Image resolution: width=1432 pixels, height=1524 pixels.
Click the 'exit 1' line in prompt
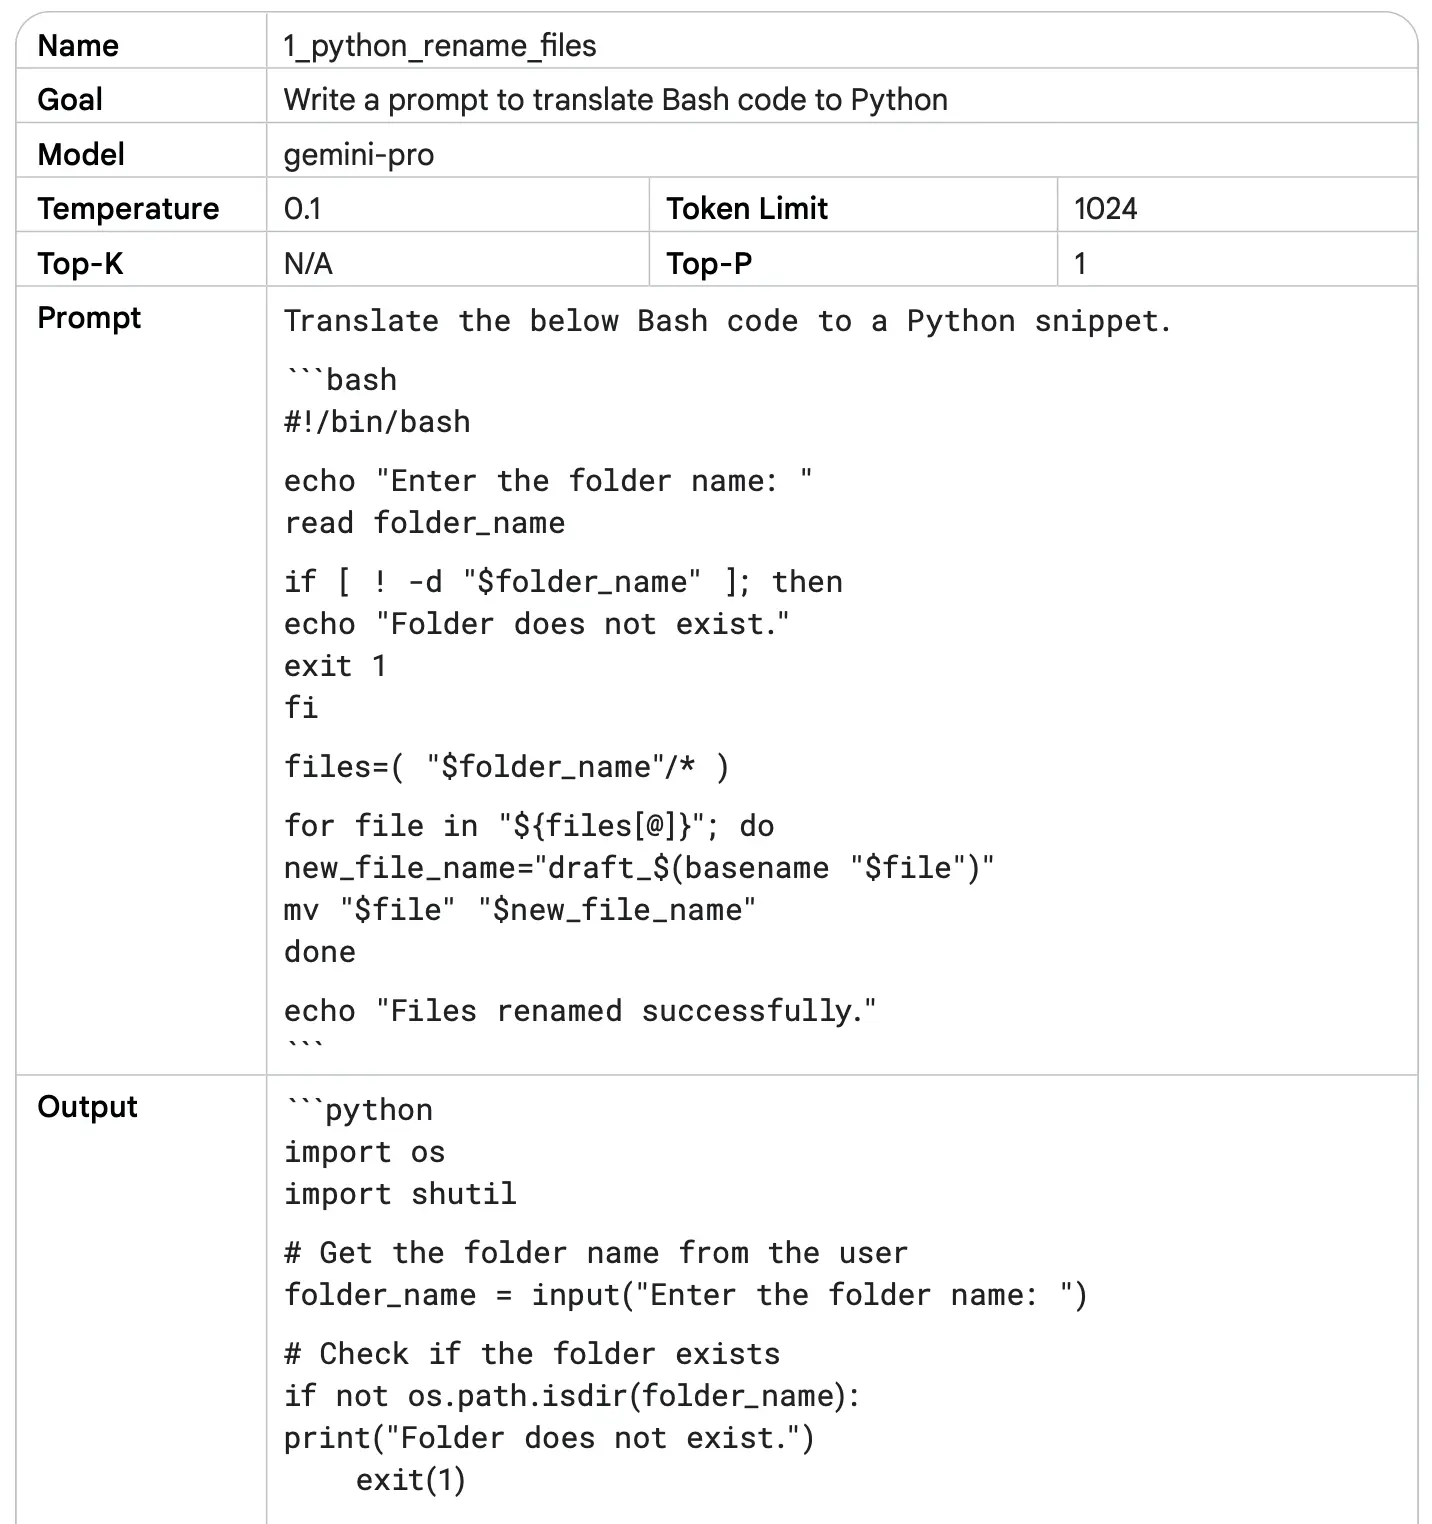coord(335,666)
